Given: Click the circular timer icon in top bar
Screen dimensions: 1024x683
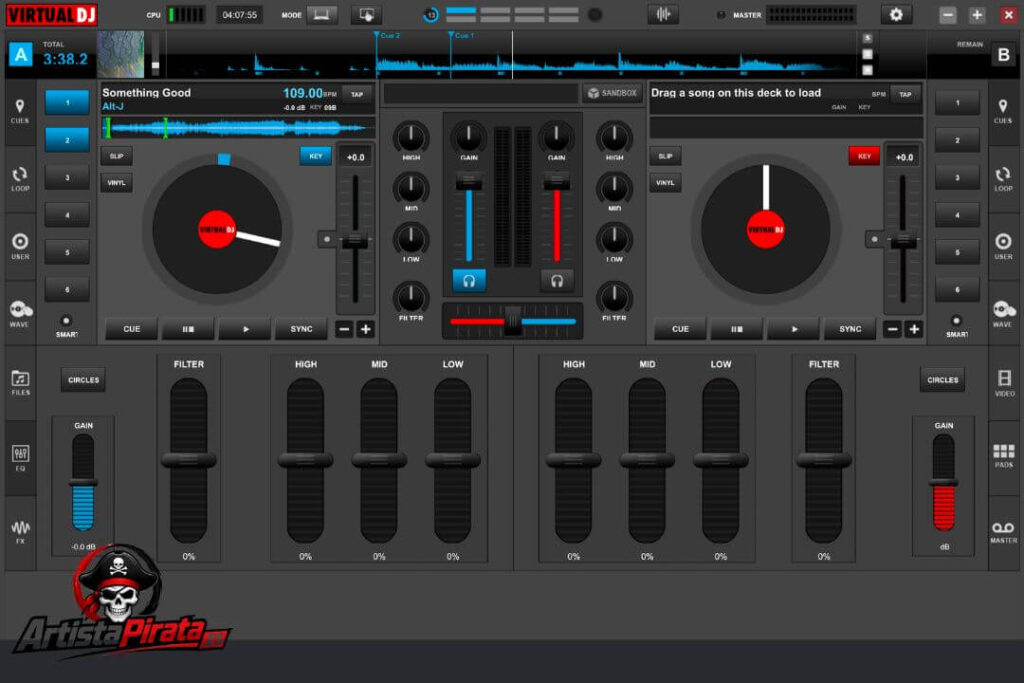Looking at the screenshot, I should [431, 14].
